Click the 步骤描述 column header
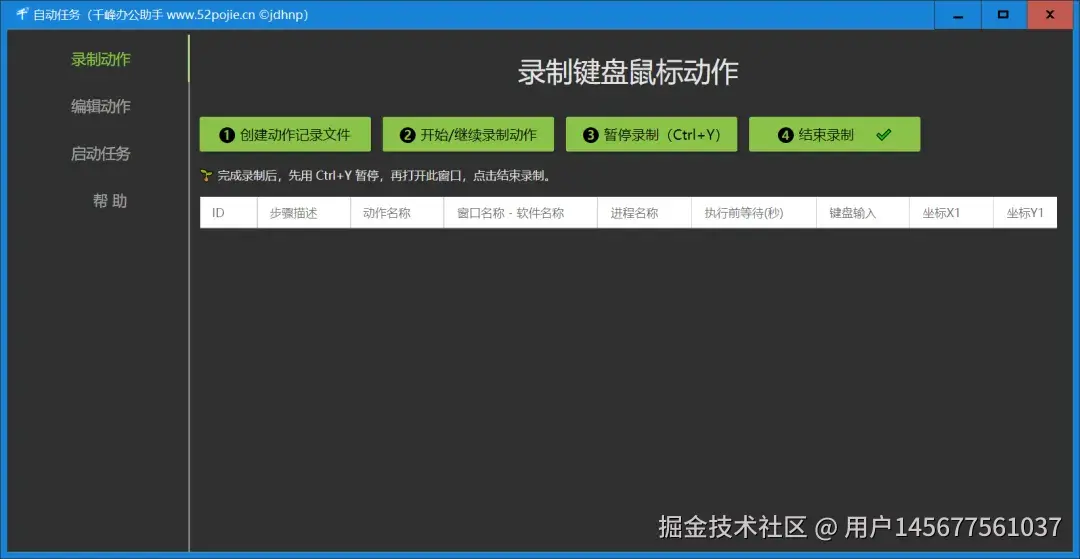 [304, 213]
